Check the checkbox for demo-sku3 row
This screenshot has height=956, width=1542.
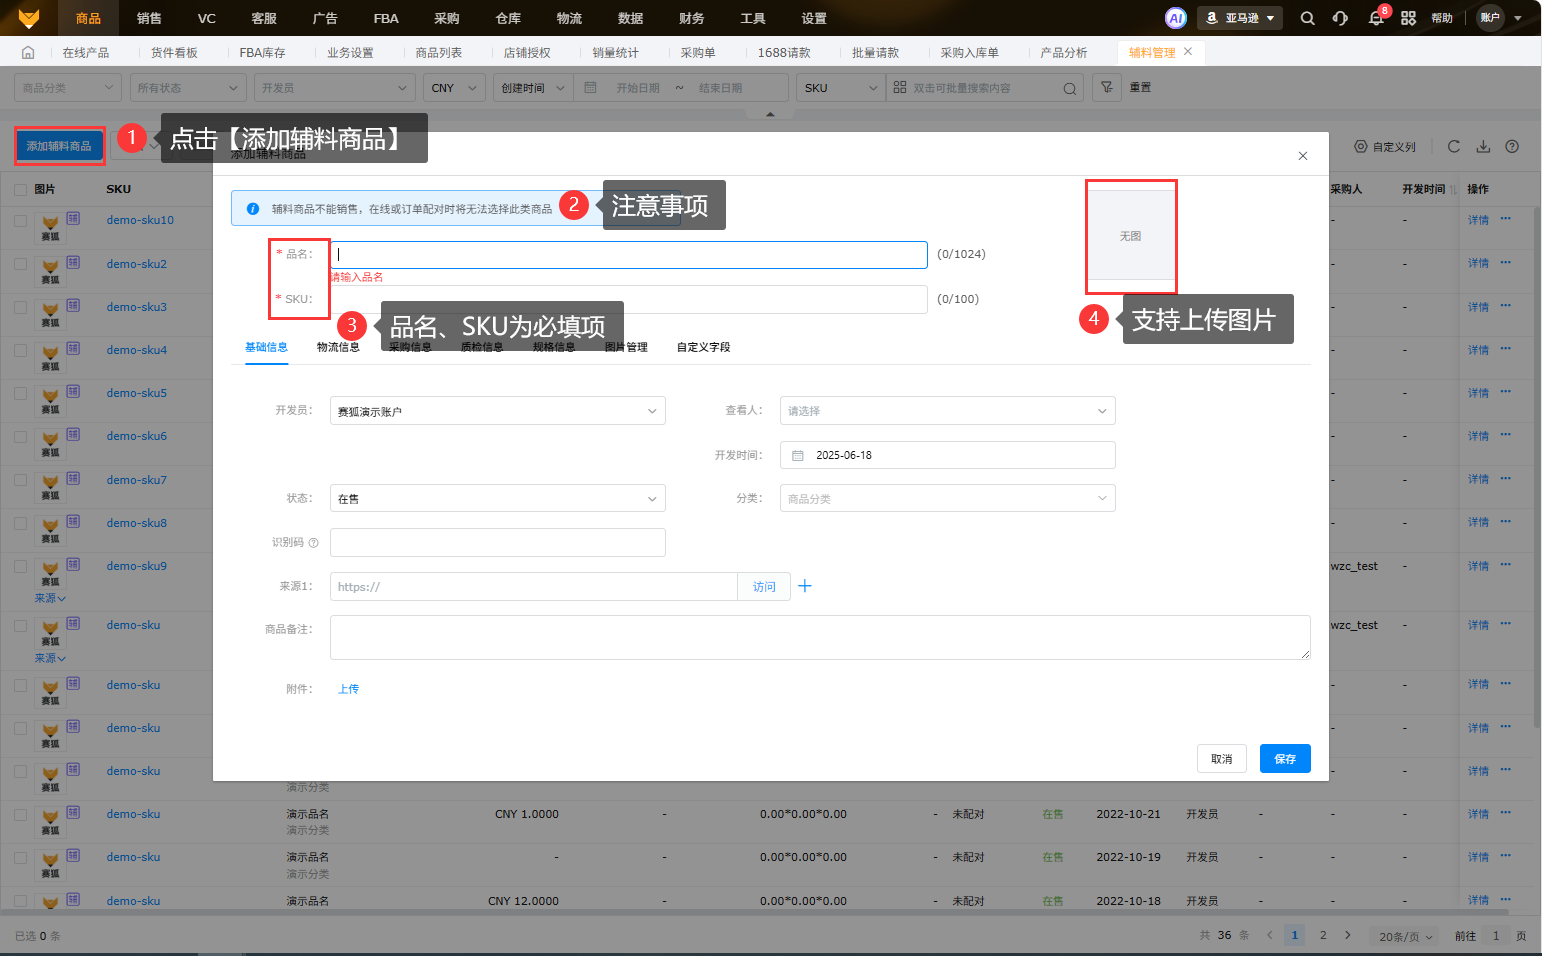[20, 307]
